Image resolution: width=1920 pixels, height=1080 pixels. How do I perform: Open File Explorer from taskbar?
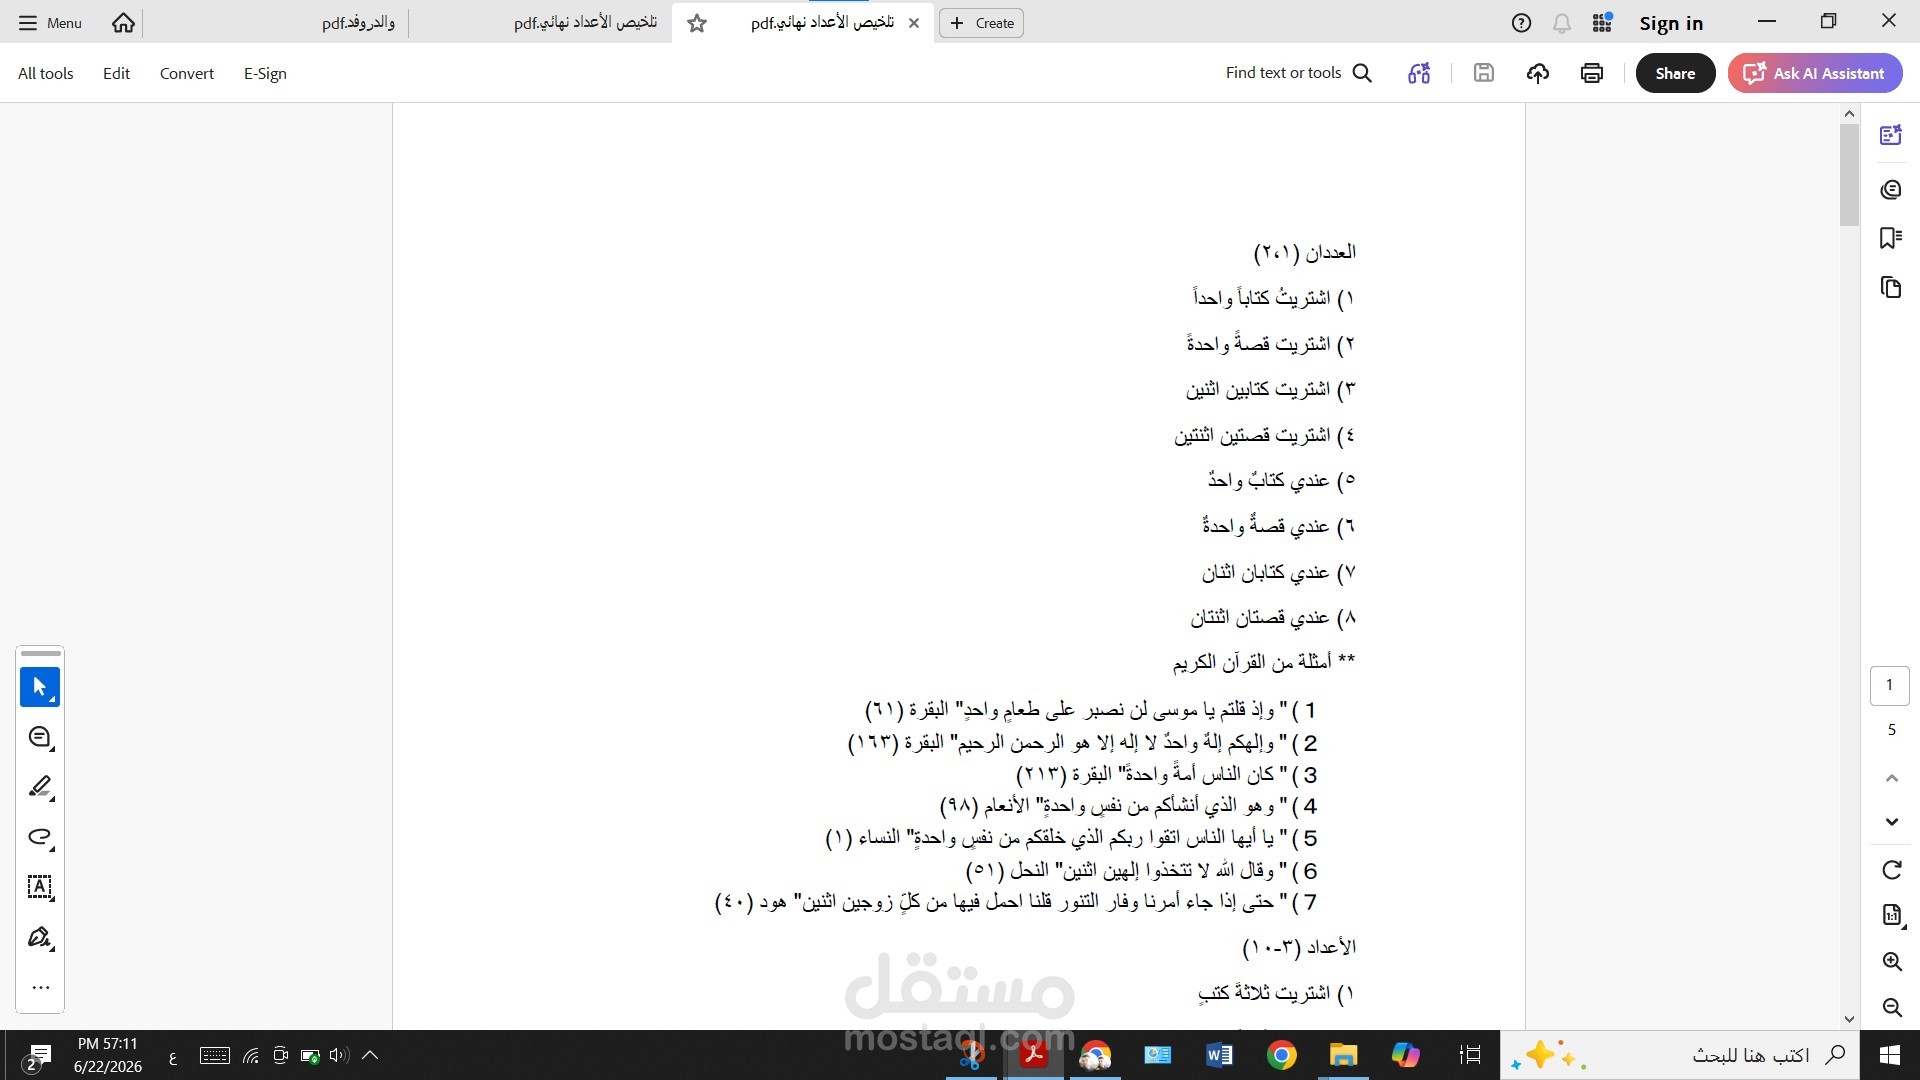(x=1343, y=1055)
